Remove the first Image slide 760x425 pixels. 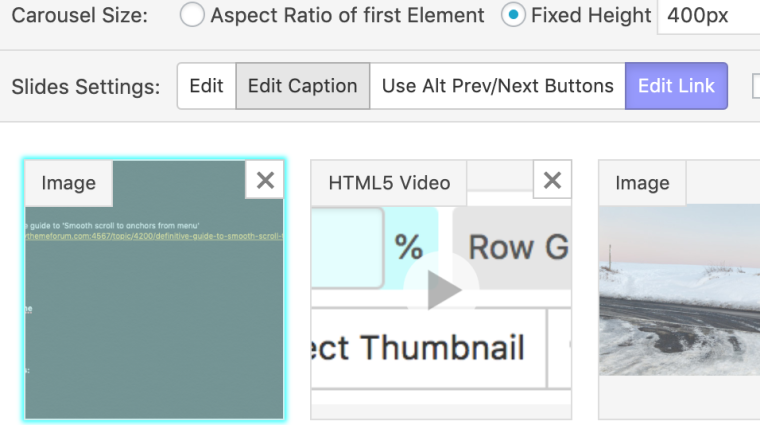click(x=265, y=180)
